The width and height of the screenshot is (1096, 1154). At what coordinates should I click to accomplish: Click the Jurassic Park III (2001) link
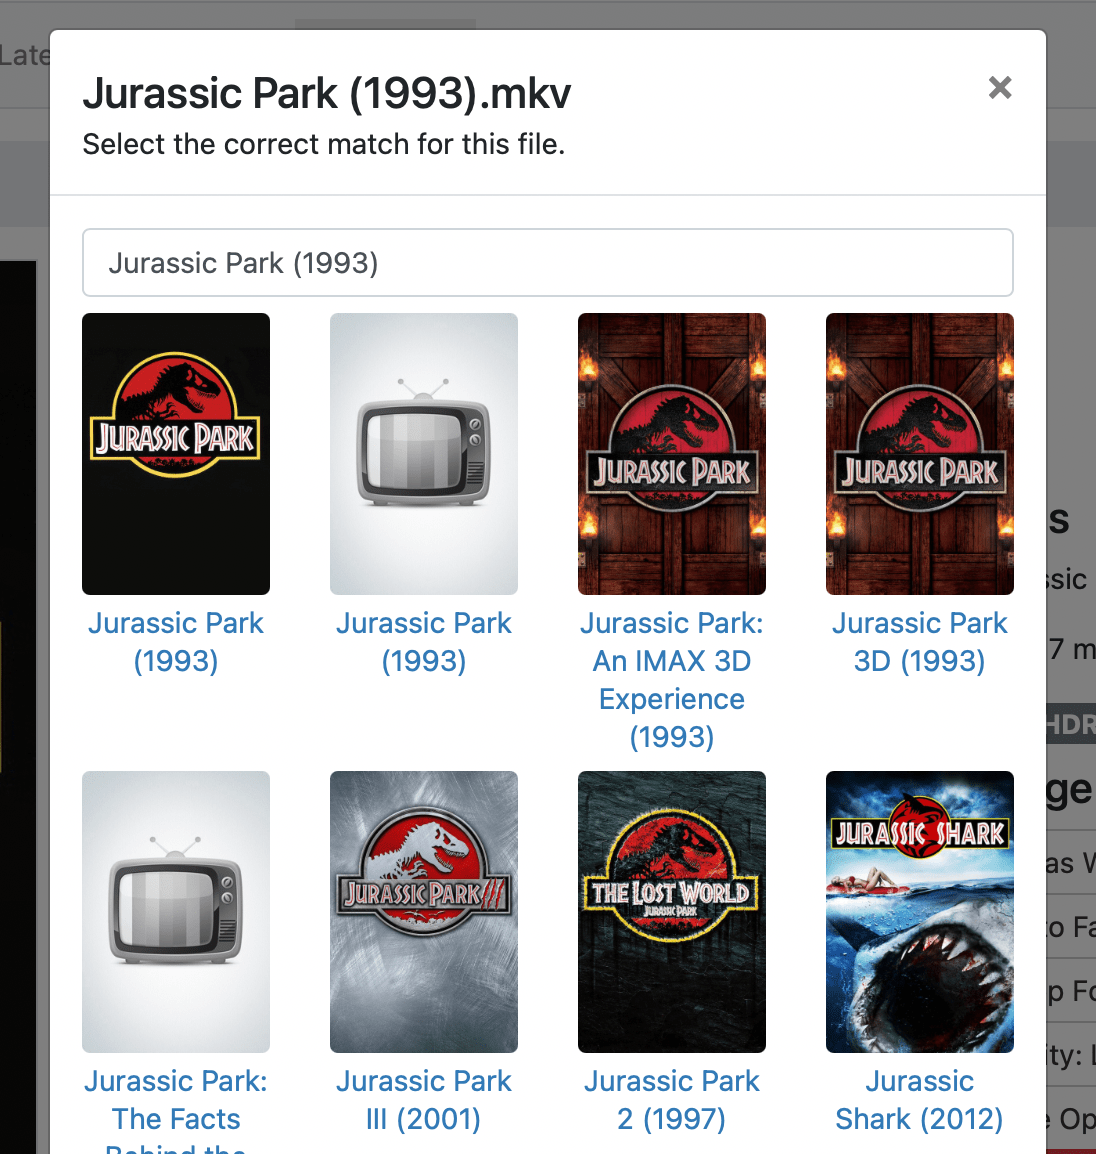(424, 1100)
